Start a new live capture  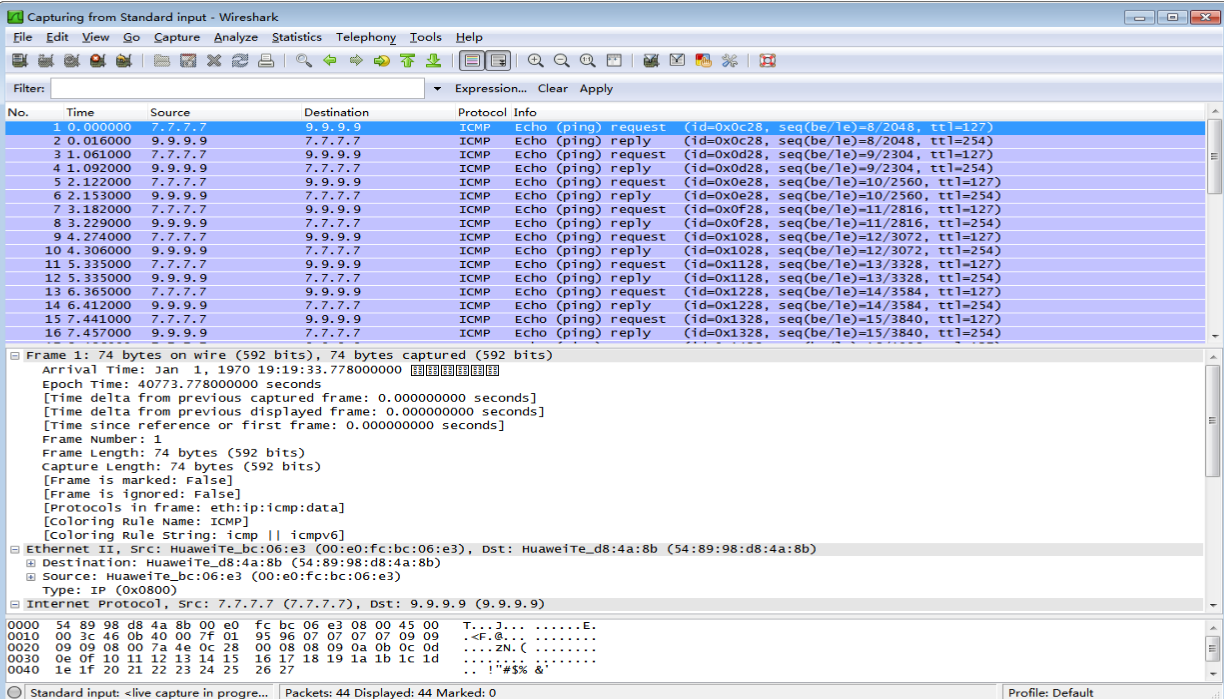[71, 61]
